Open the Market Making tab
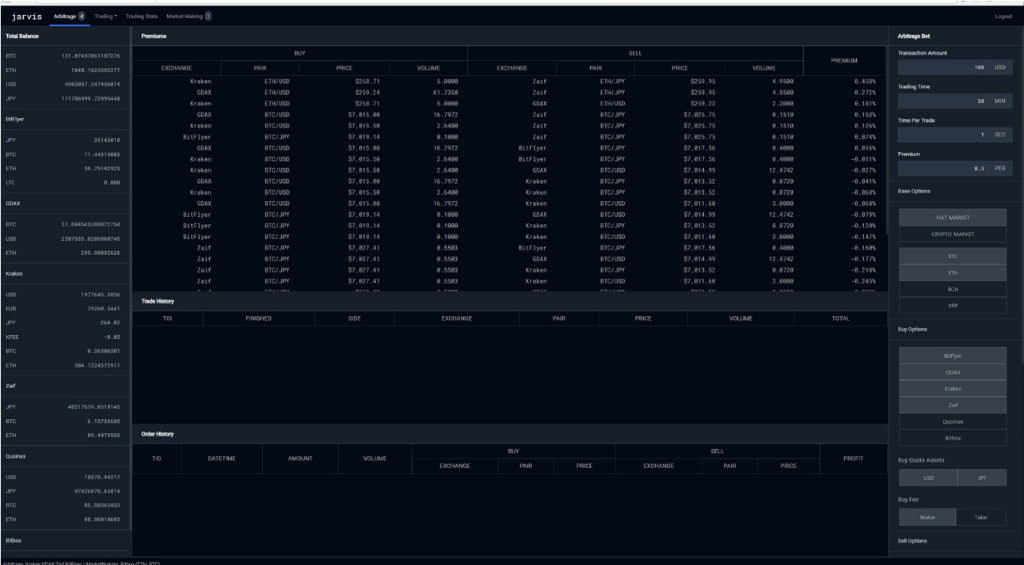 (187, 17)
